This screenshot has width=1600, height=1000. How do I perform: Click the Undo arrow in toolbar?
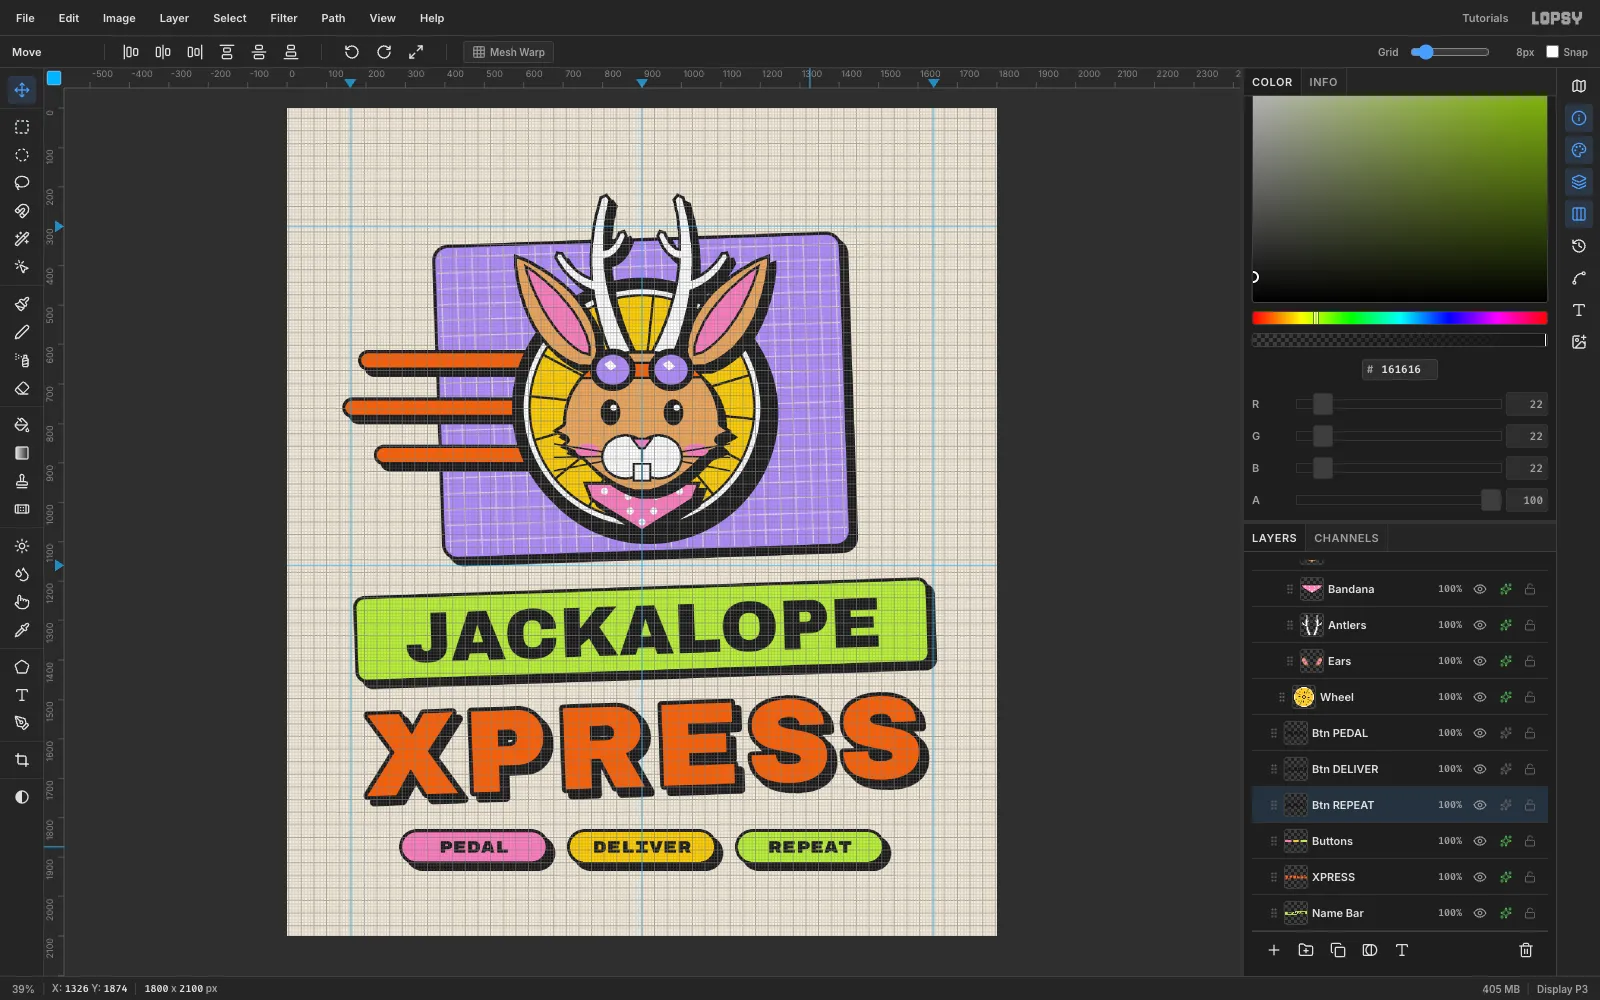pos(351,52)
